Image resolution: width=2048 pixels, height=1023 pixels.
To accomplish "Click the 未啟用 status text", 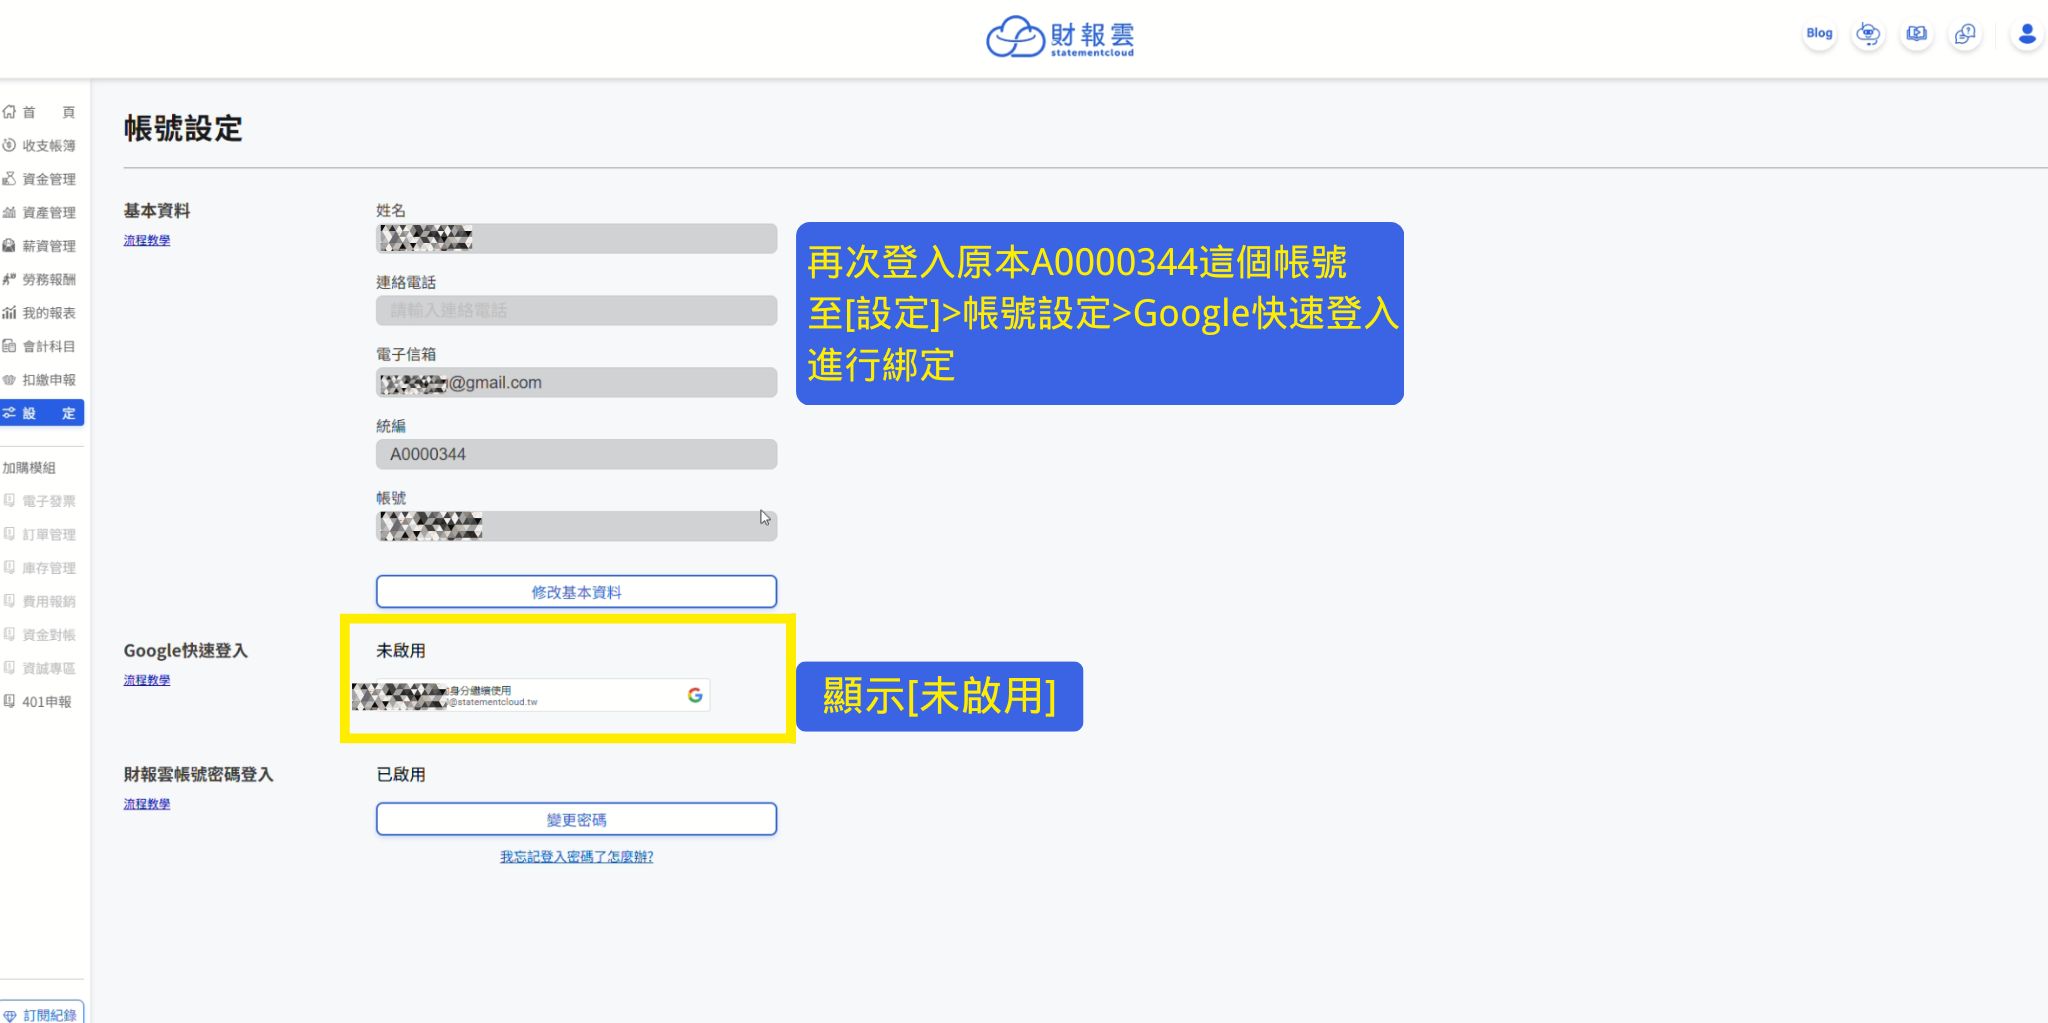I will 401,651.
